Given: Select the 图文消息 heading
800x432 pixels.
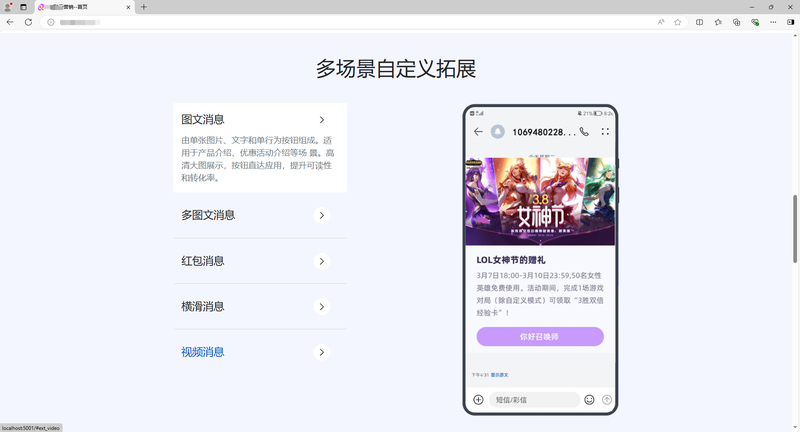Looking at the screenshot, I should 203,120.
